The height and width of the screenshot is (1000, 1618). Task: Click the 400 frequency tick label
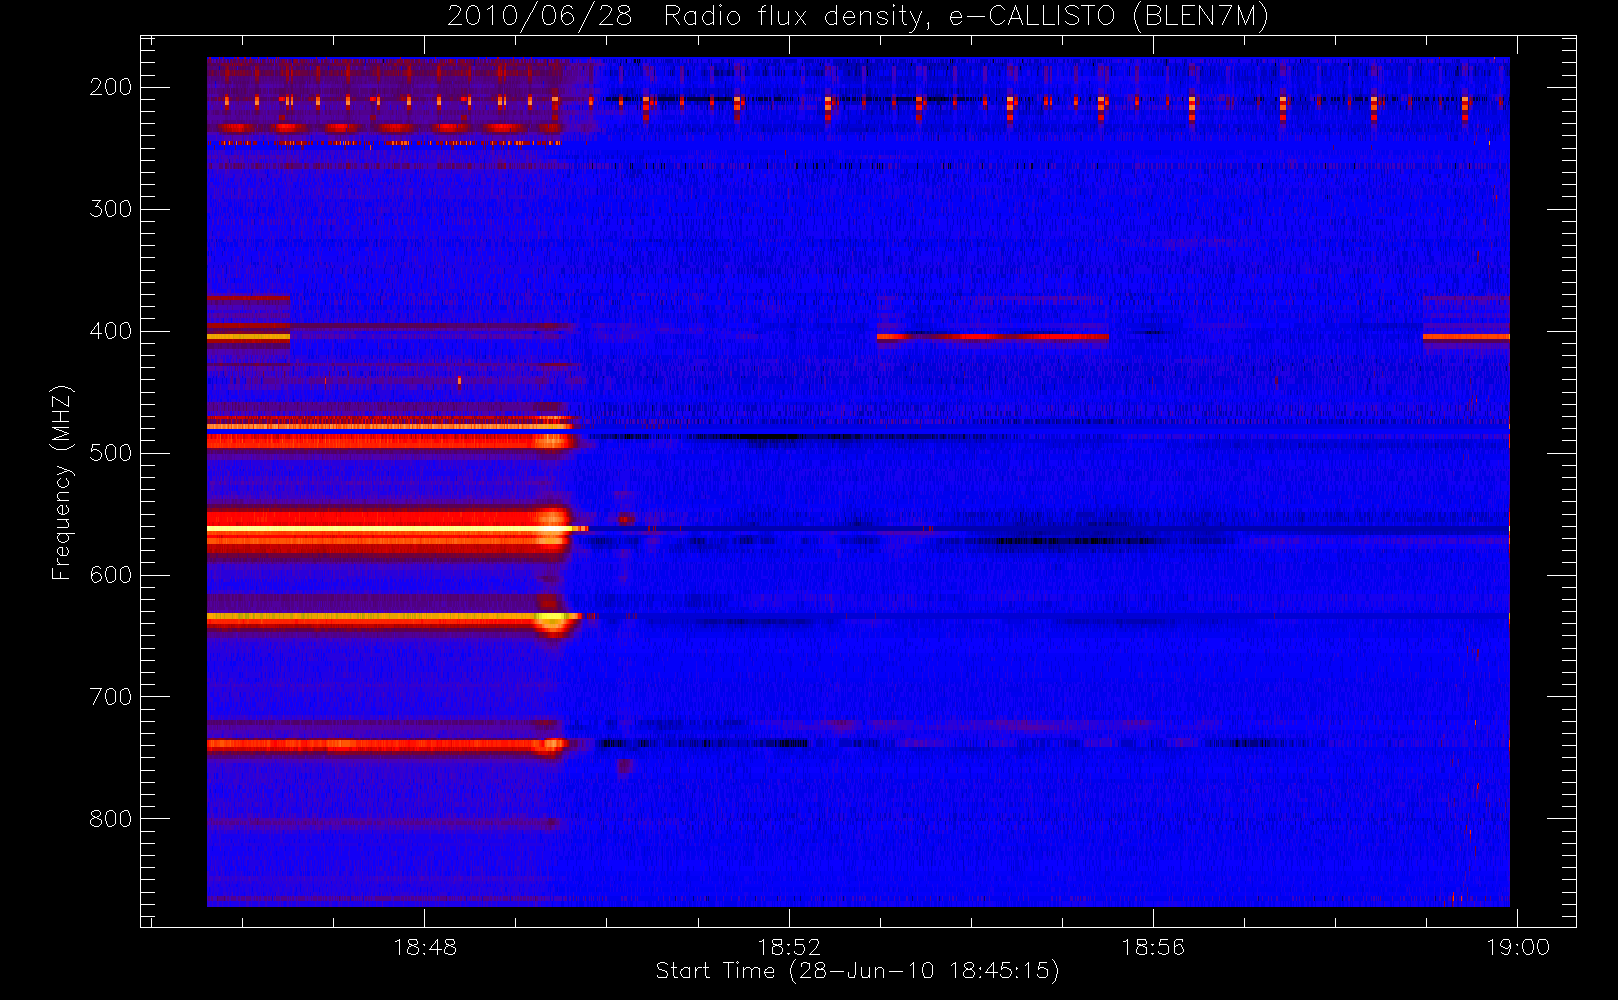click(110, 331)
